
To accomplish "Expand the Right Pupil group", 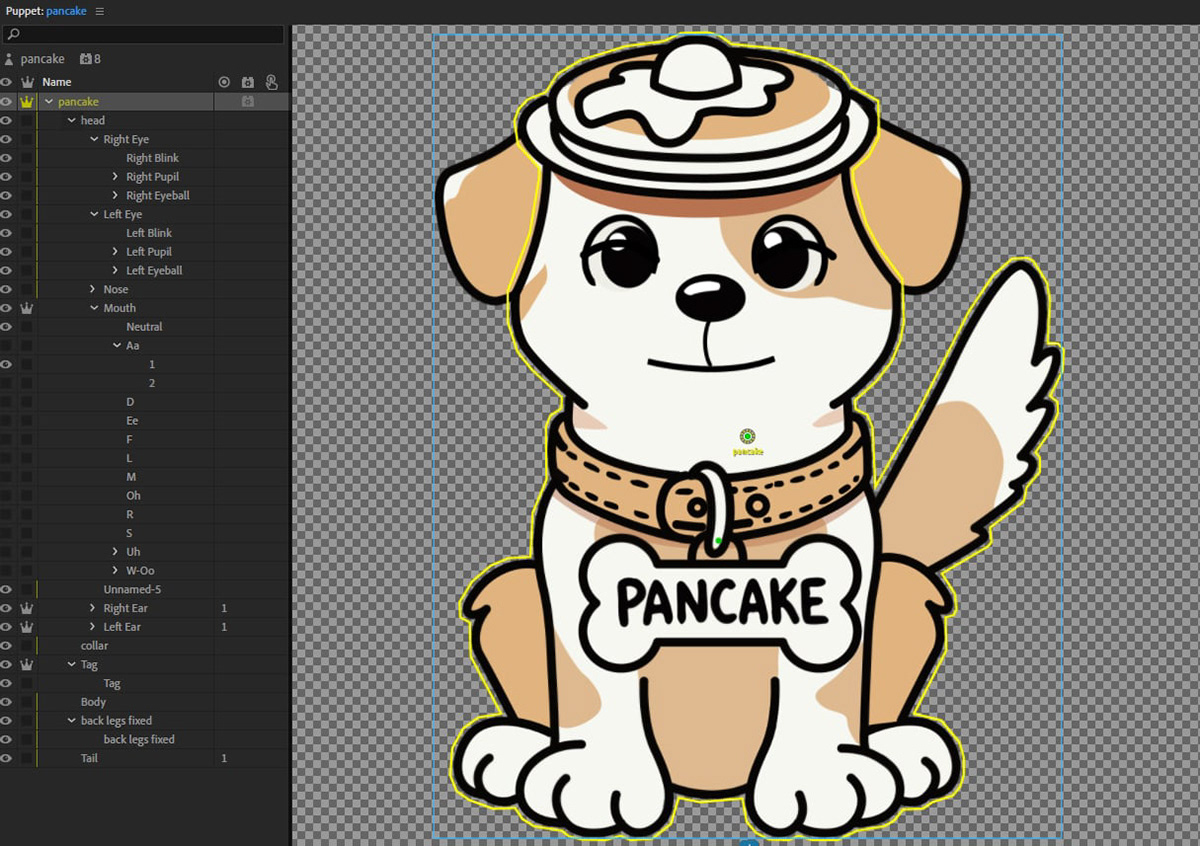I will coord(116,177).
